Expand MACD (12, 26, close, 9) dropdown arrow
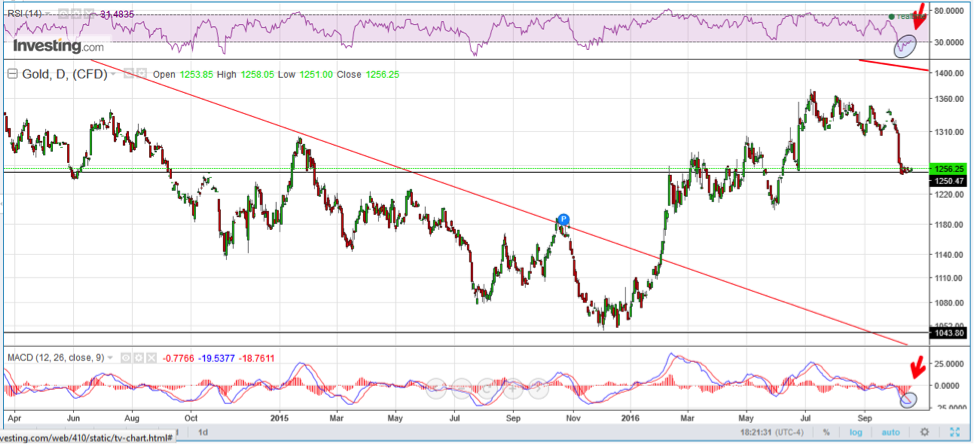974x444 pixels. point(112,357)
